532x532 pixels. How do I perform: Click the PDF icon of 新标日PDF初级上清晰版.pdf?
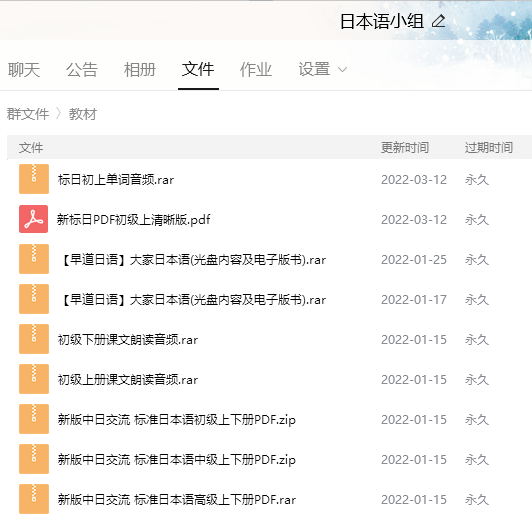point(33,219)
